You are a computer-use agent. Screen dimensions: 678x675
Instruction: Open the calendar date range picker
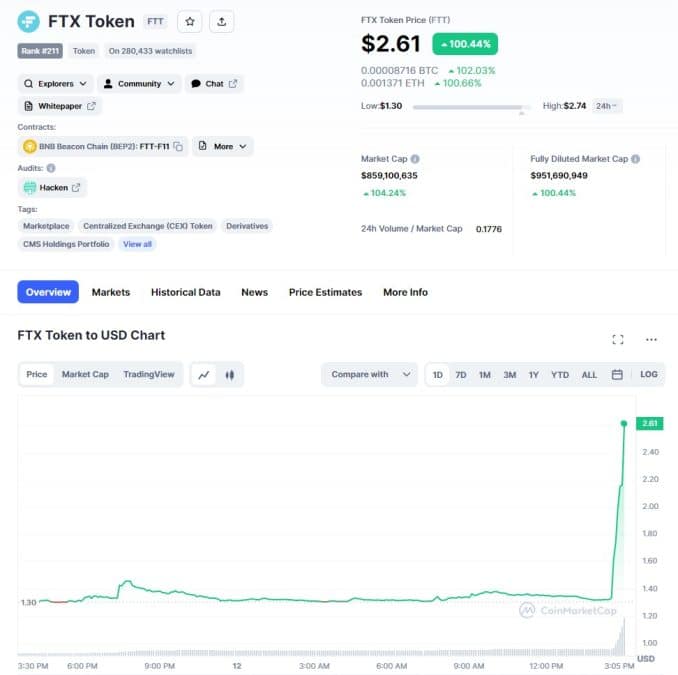point(617,374)
